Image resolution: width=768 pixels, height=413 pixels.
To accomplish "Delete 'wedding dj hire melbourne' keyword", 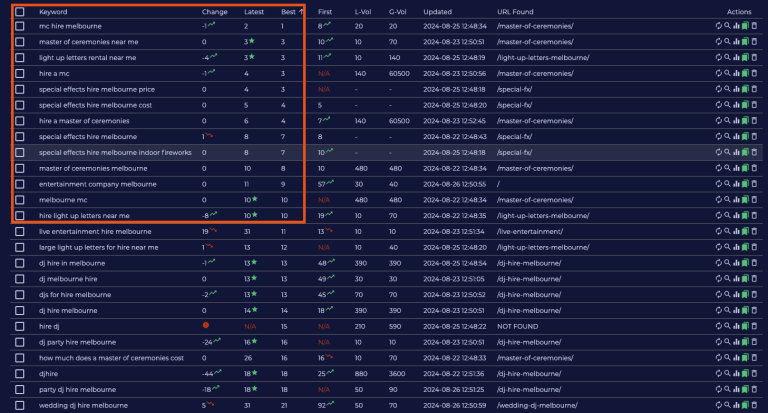I will tap(754, 405).
